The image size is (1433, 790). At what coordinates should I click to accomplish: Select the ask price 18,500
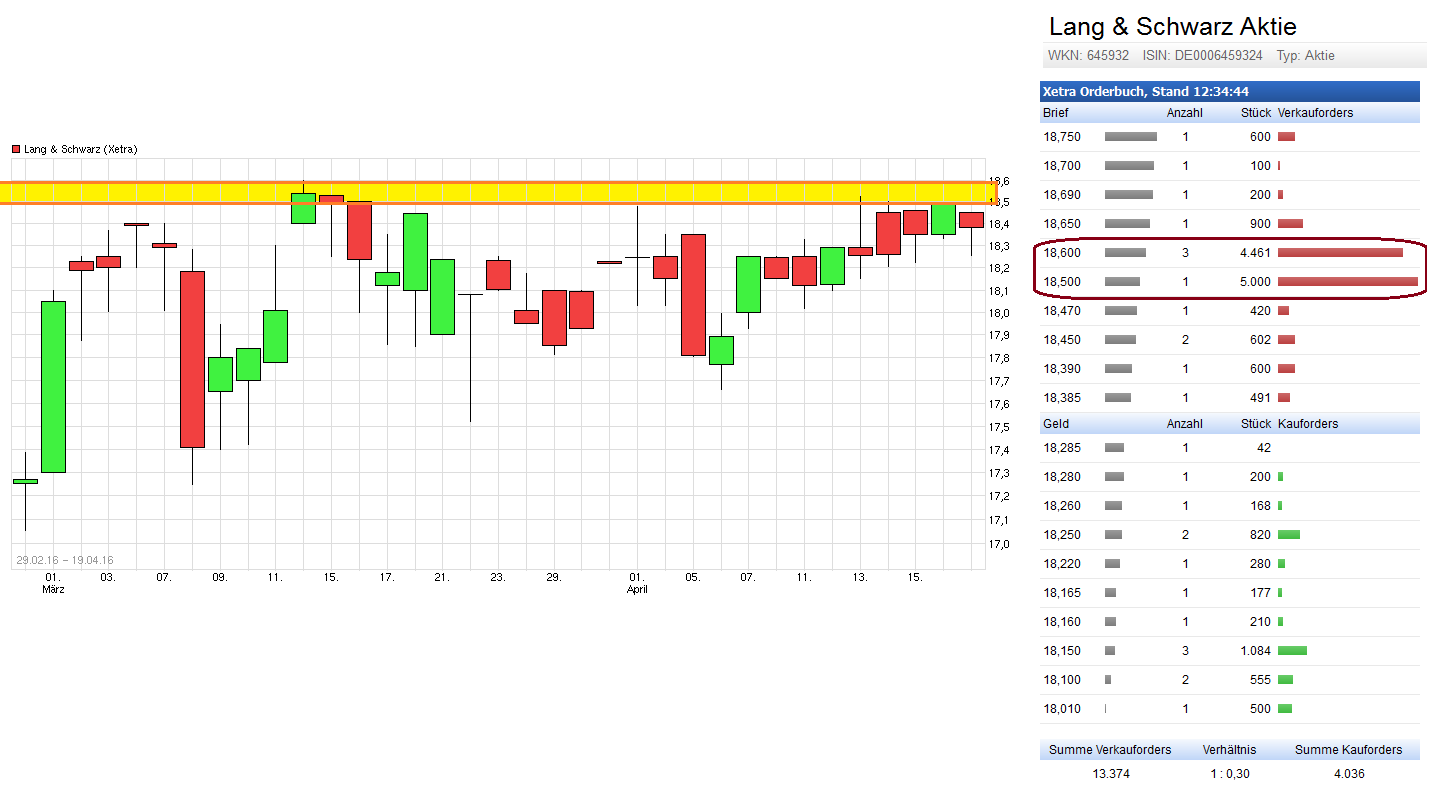point(1062,282)
